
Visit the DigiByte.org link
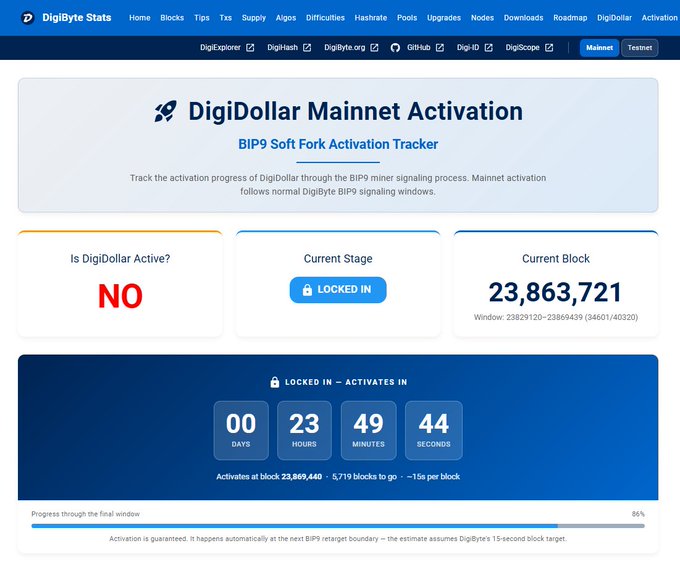tap(345, 48)
